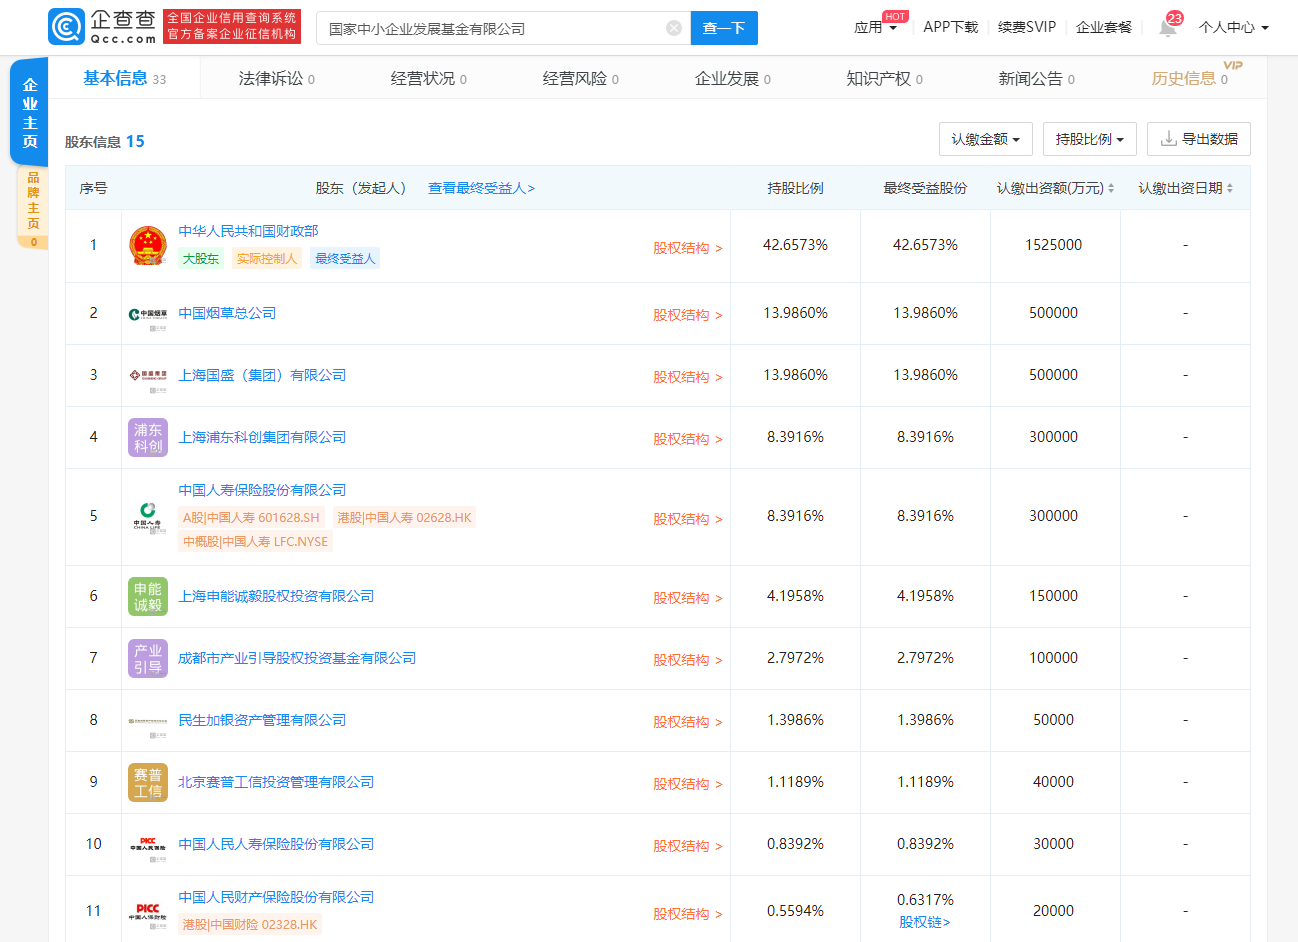Open 北京赛普工信投资管理有限公司 link
Viewport: 1298px width, 942px height.
click(276, 782)
